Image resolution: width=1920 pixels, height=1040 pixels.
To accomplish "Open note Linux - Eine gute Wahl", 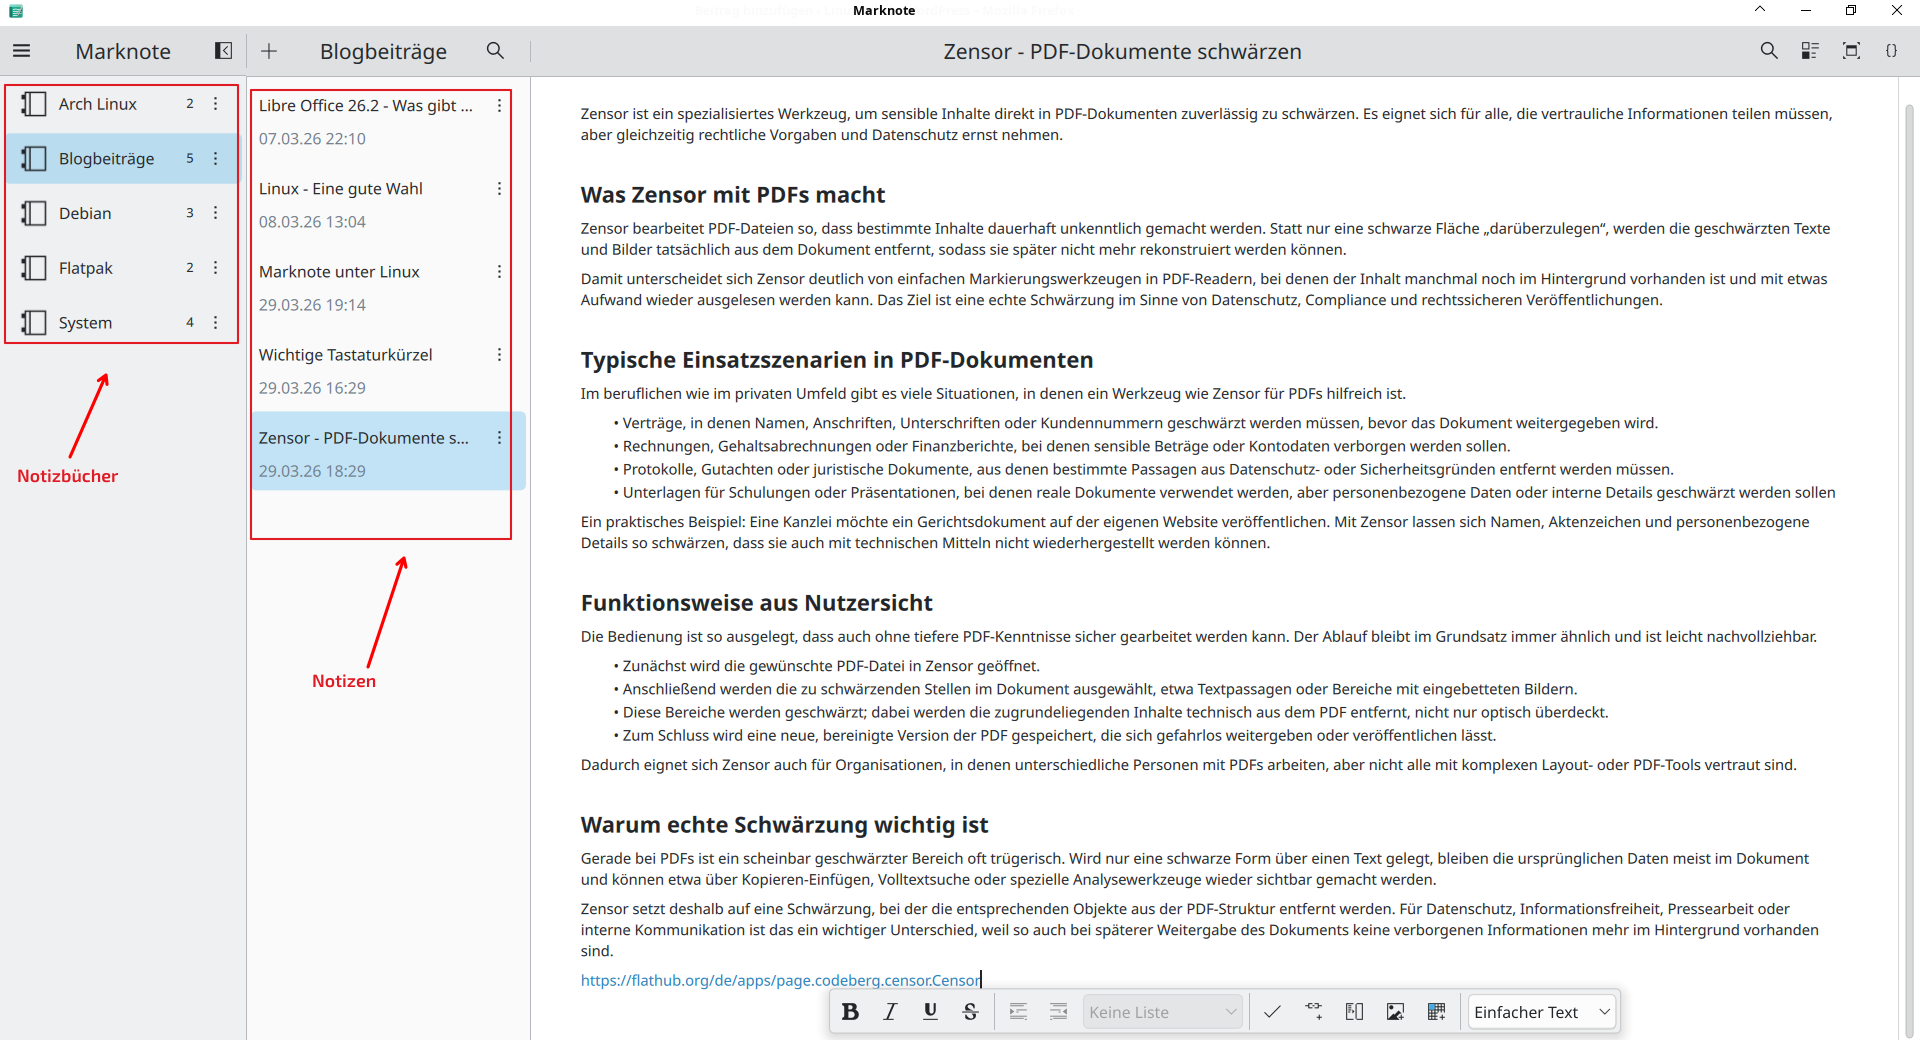I will tap(341, 189).
